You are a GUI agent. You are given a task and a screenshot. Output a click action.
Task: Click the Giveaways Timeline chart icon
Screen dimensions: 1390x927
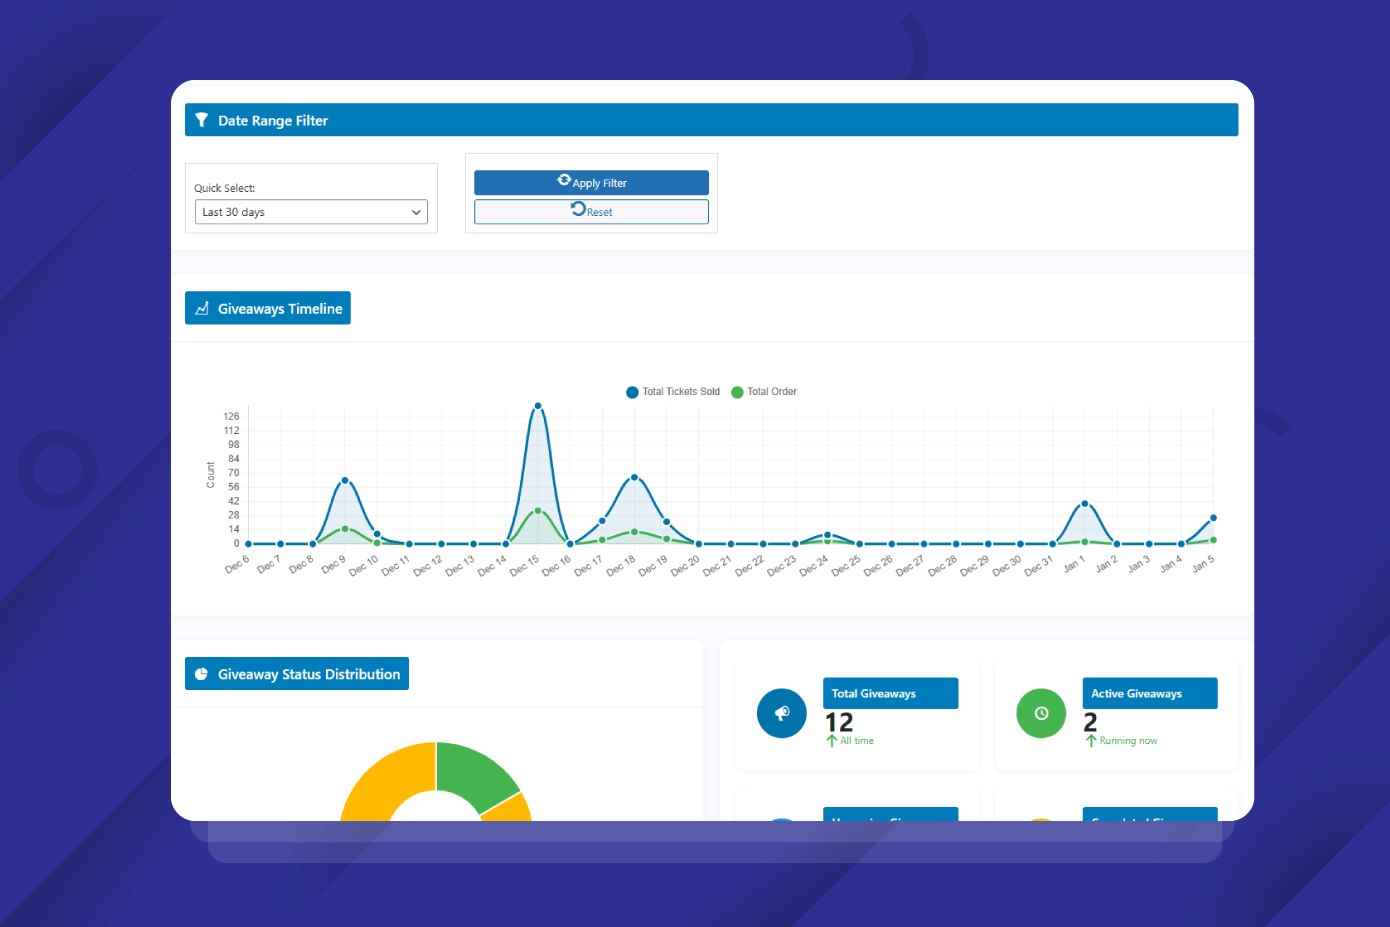click(x=202, y=309)
